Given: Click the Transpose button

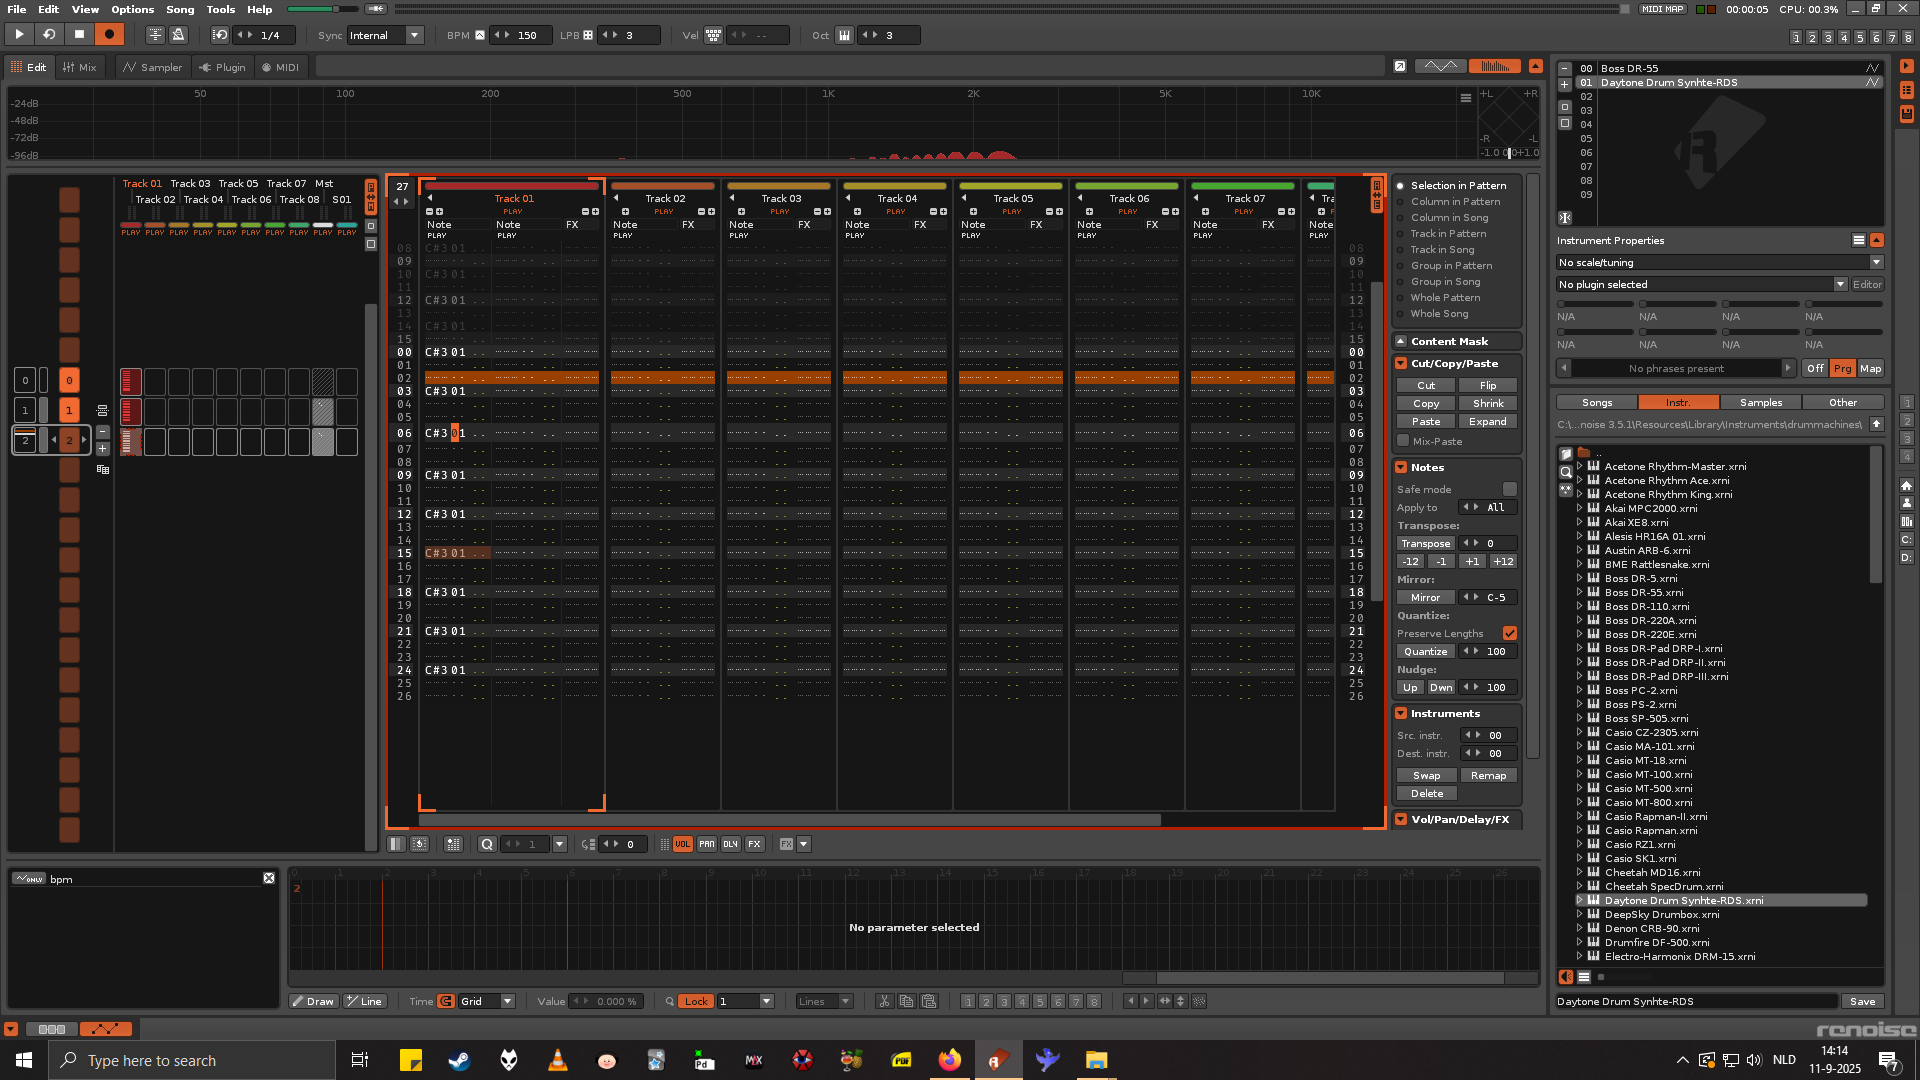Looking at the screenshot, I should pos(1425,543).
